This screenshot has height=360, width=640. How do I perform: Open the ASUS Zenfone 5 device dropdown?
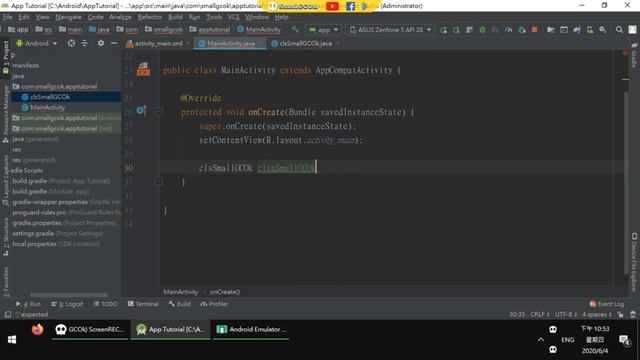(391, 30)
